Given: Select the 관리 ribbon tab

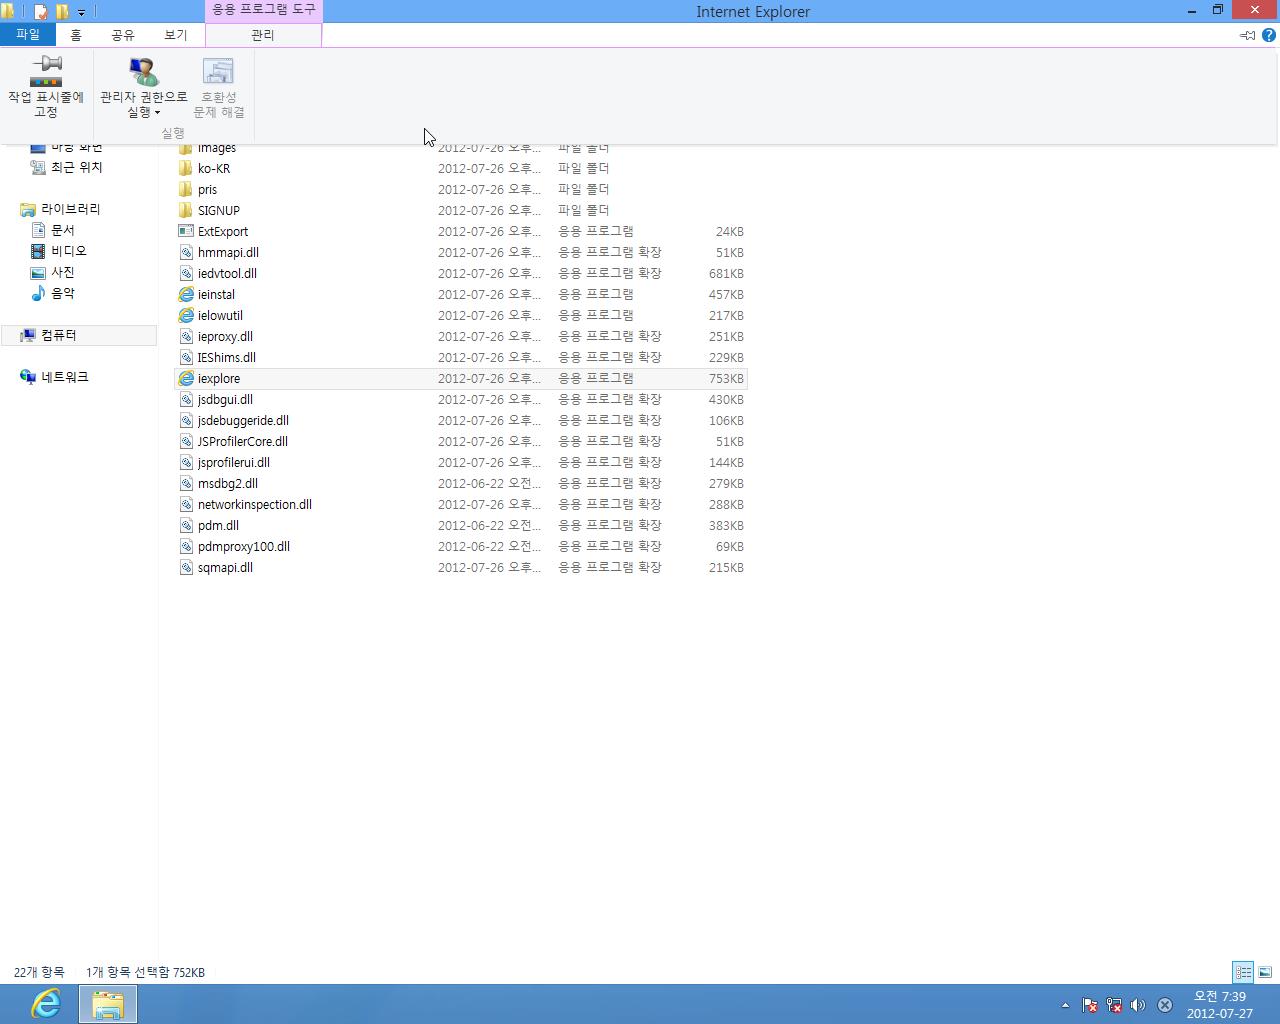Looking at the screenshot, I should (x=263, y=35).
